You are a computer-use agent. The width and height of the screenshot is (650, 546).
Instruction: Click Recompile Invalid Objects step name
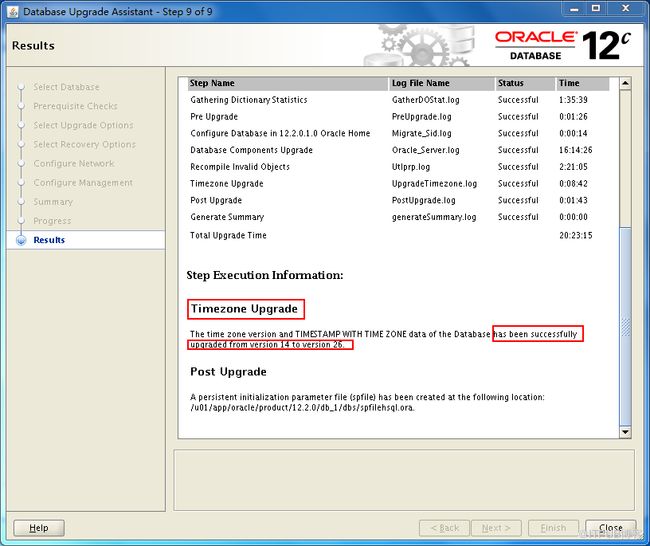(240, 167)
